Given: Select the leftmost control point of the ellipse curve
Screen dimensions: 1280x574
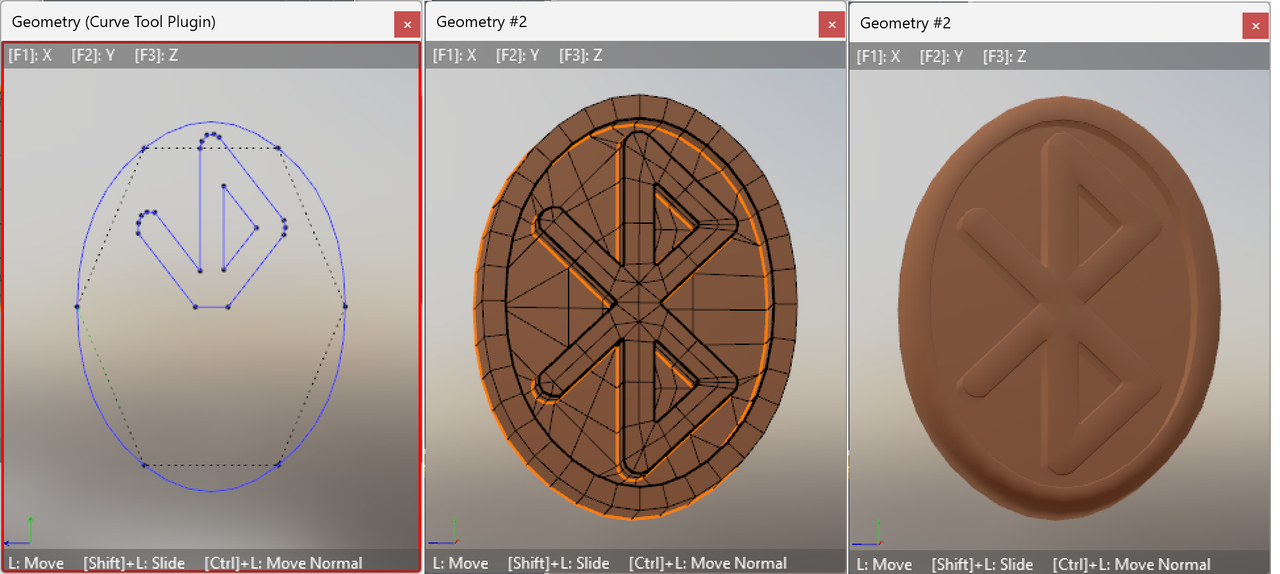Looking at the screenshot, I should click(77, 306).
